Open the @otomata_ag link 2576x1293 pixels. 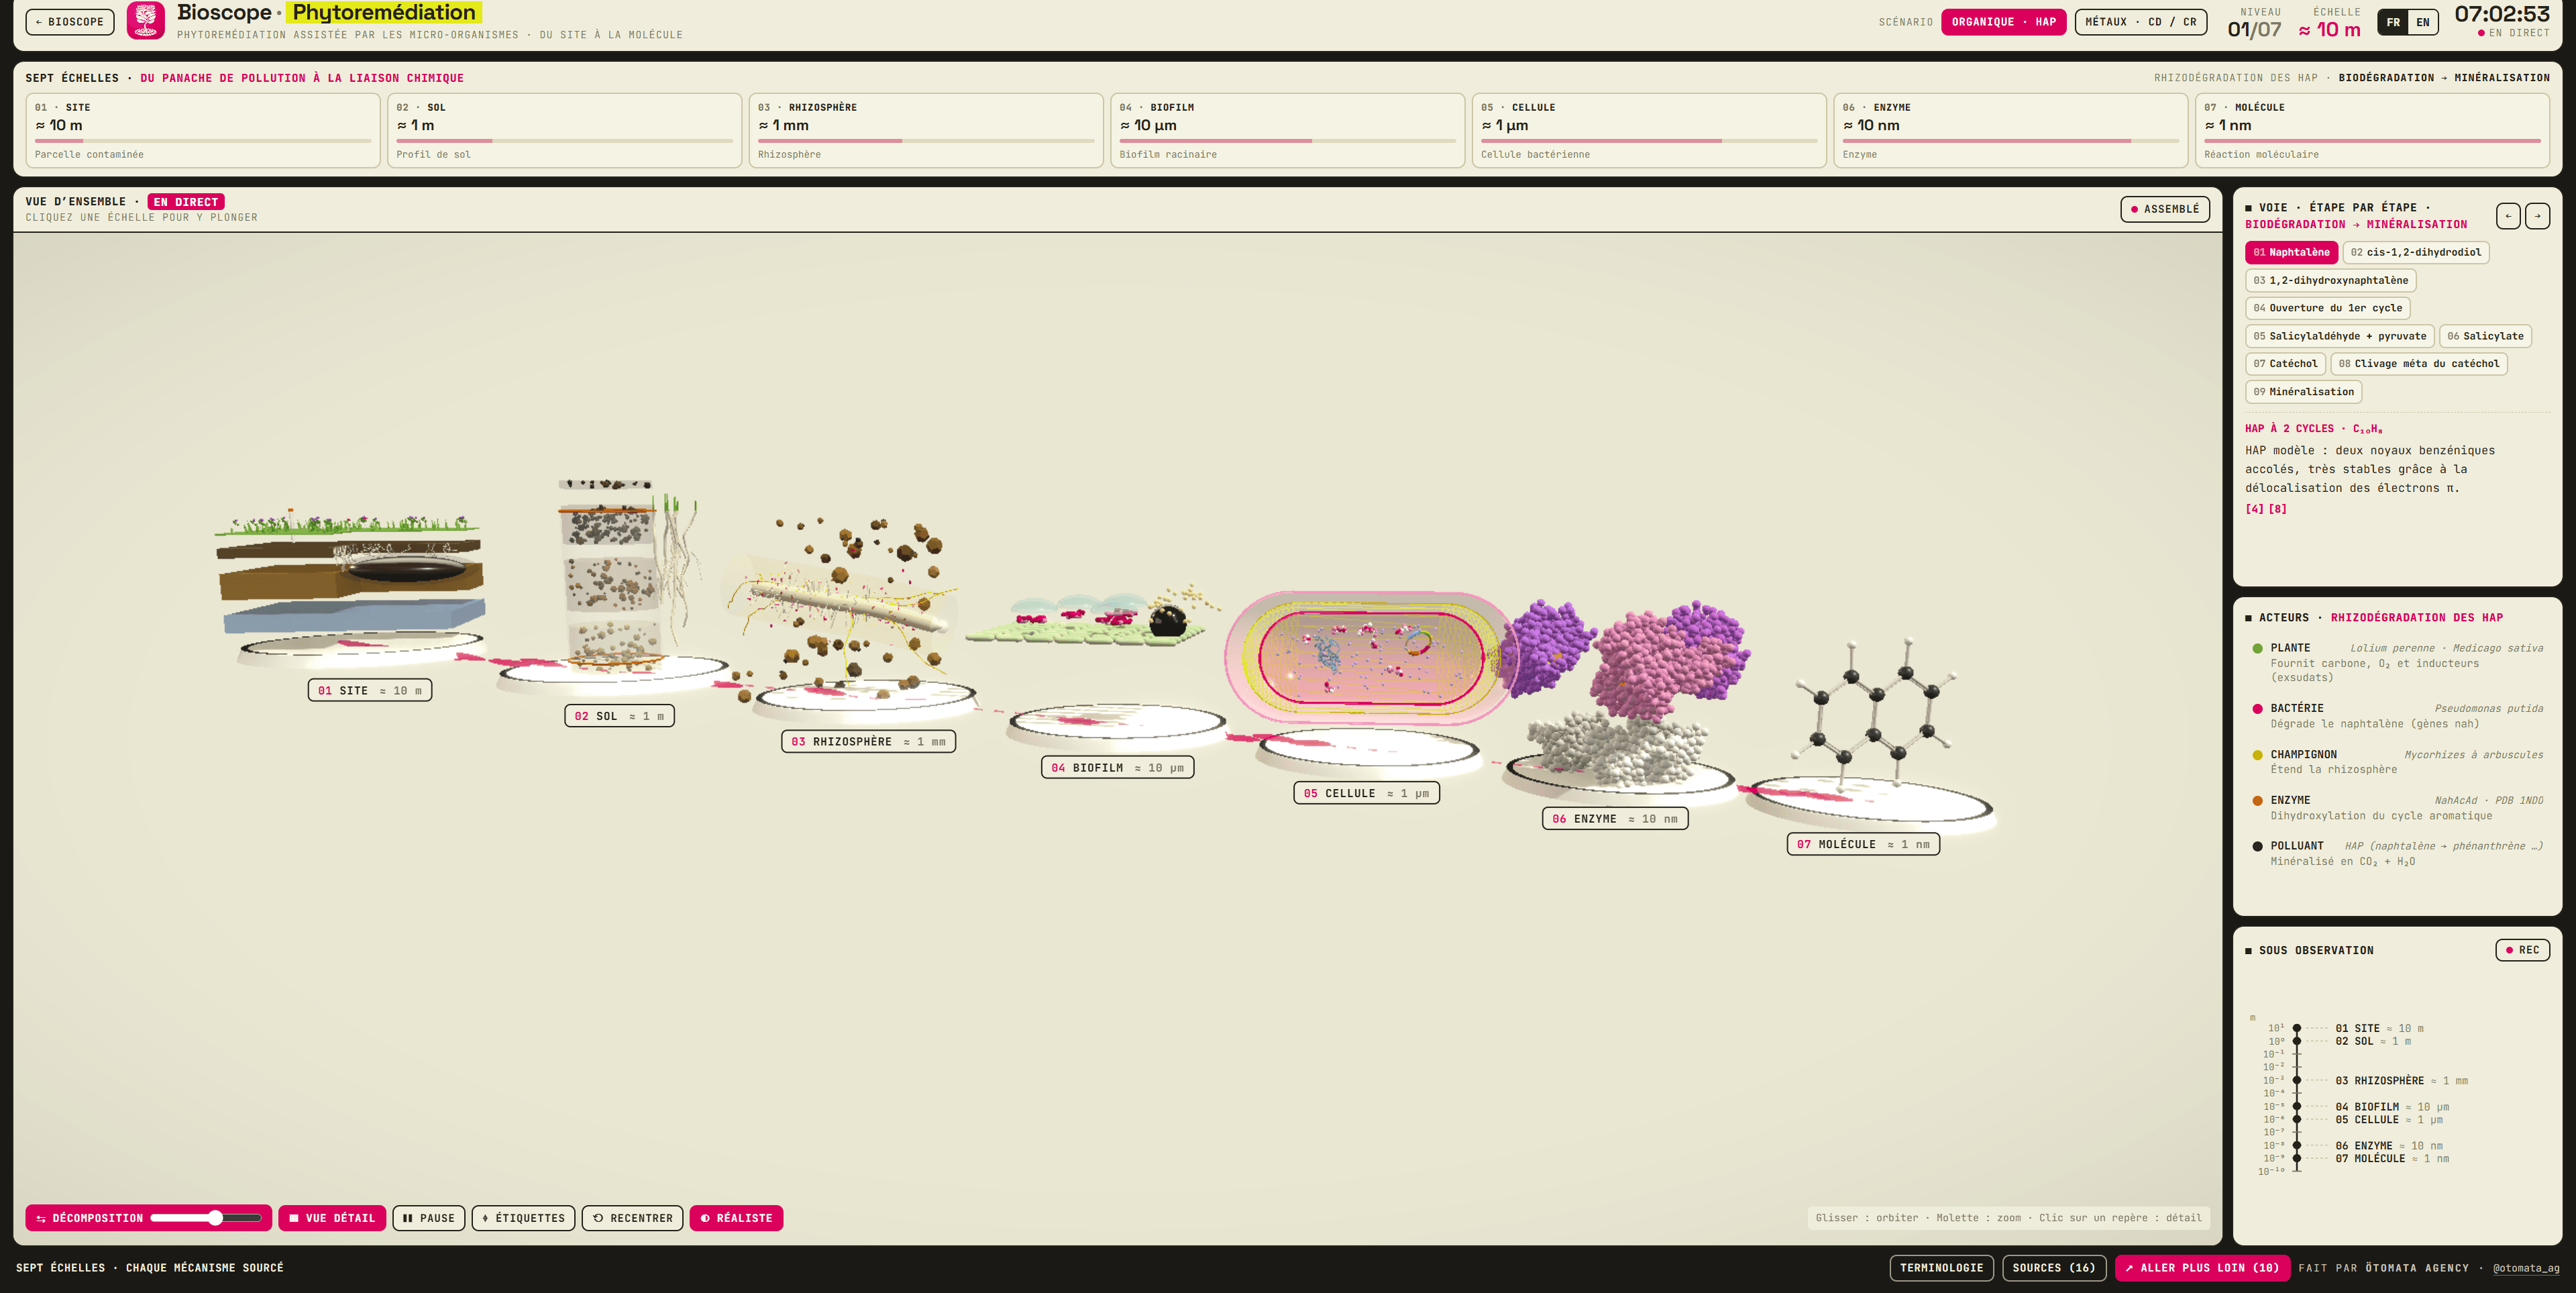[2526, 1268]
